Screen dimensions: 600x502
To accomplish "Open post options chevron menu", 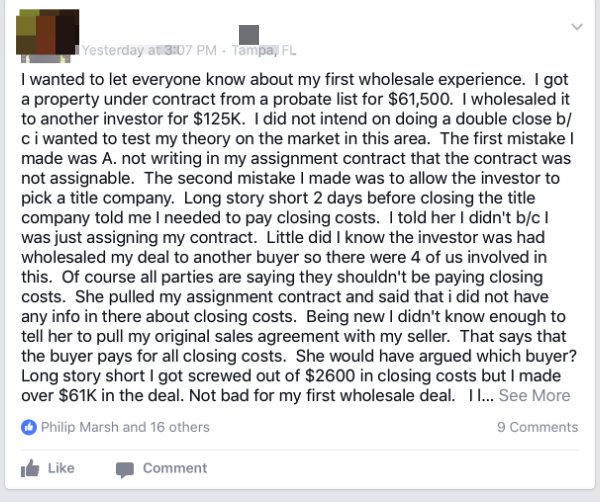I will (x=576, y=26).
